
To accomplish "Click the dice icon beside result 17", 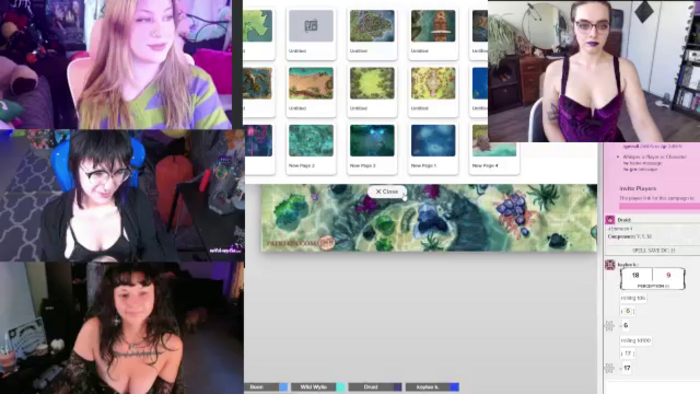I will 610,368.
